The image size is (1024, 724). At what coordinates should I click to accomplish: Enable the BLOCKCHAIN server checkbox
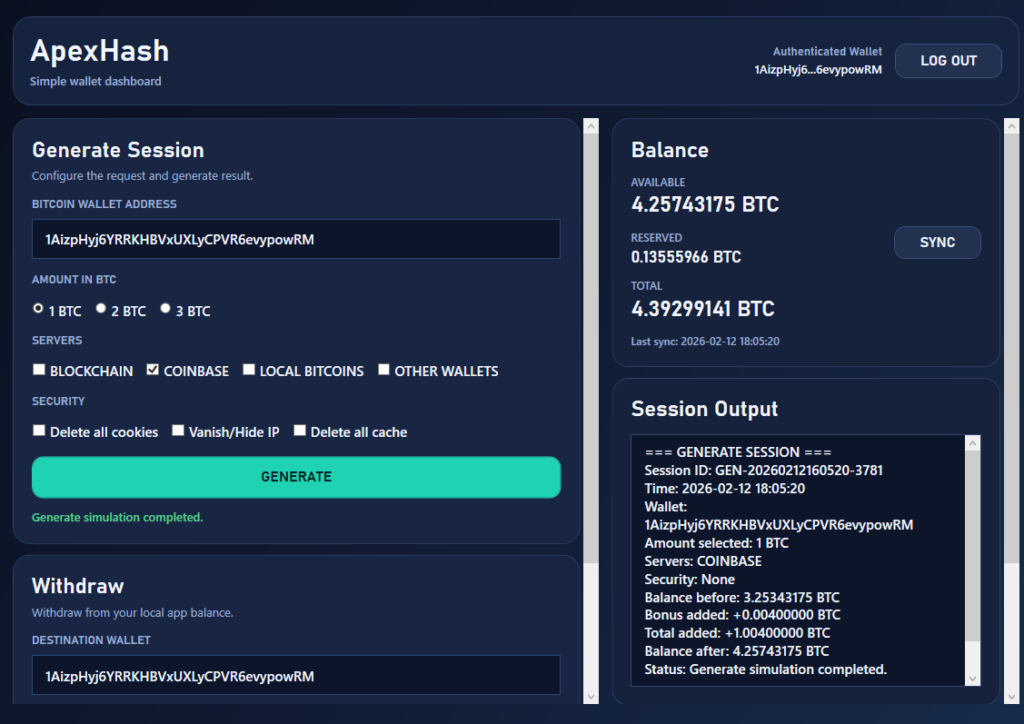pos(40,370)
